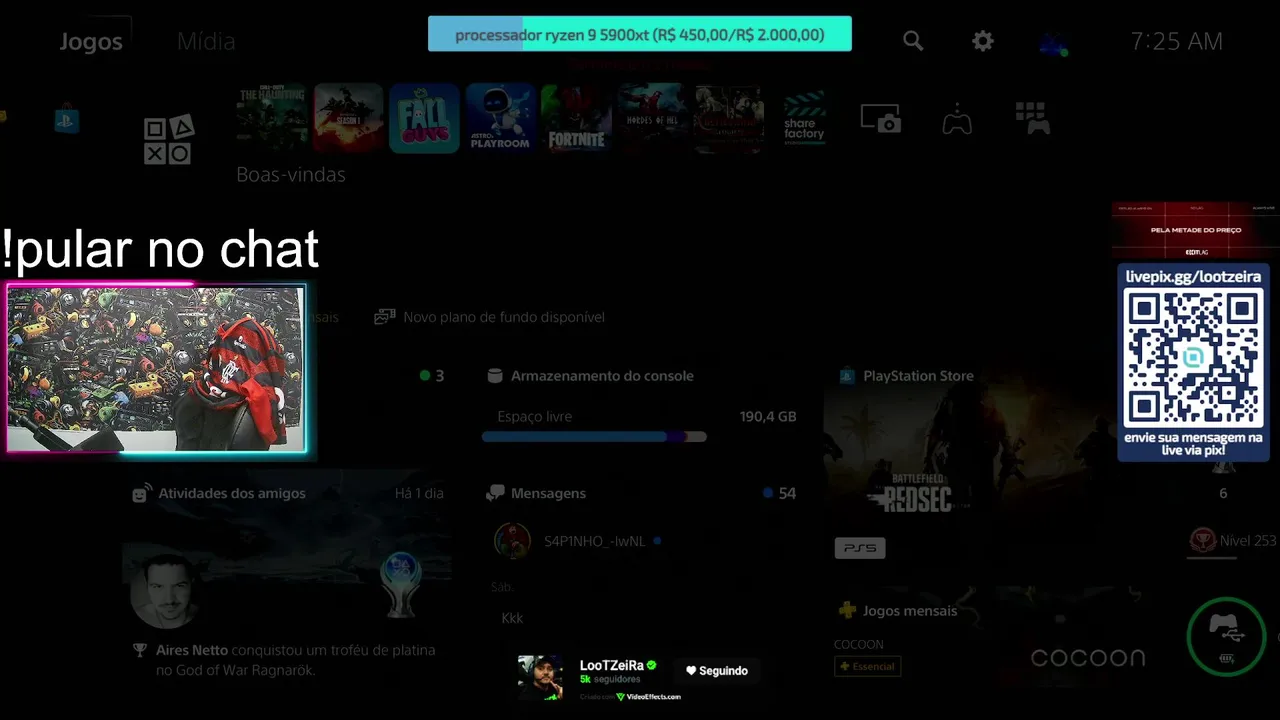The height and width of the screenshot is (720, 1280).
Task: Click the LivePix QR code
Action: click(x=1193, y=357)
